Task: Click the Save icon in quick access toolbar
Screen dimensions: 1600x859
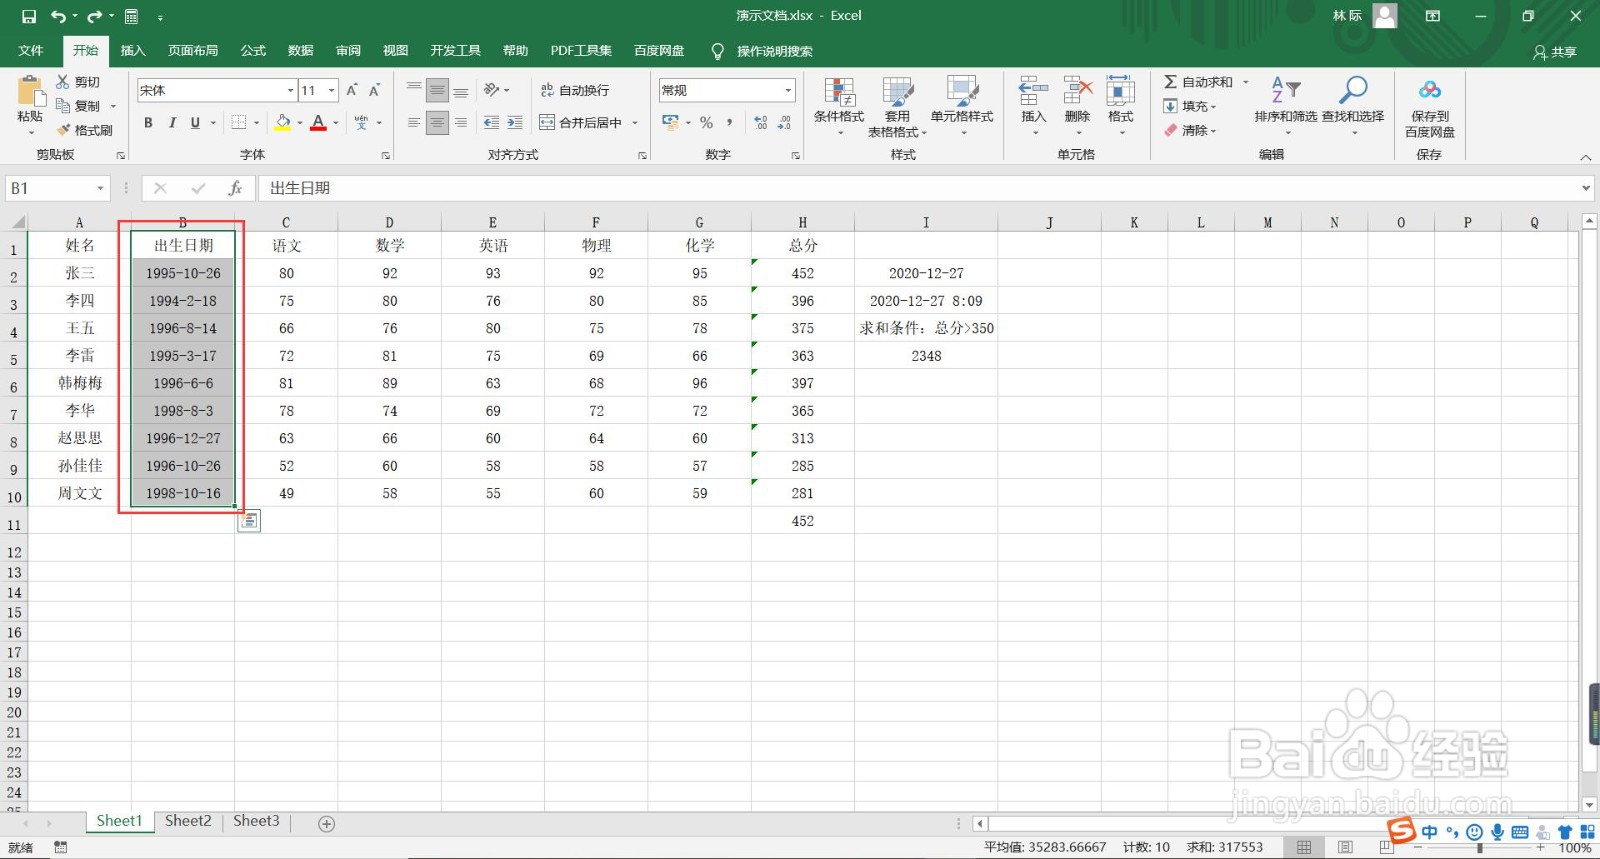Action: [x=29, y=16]
